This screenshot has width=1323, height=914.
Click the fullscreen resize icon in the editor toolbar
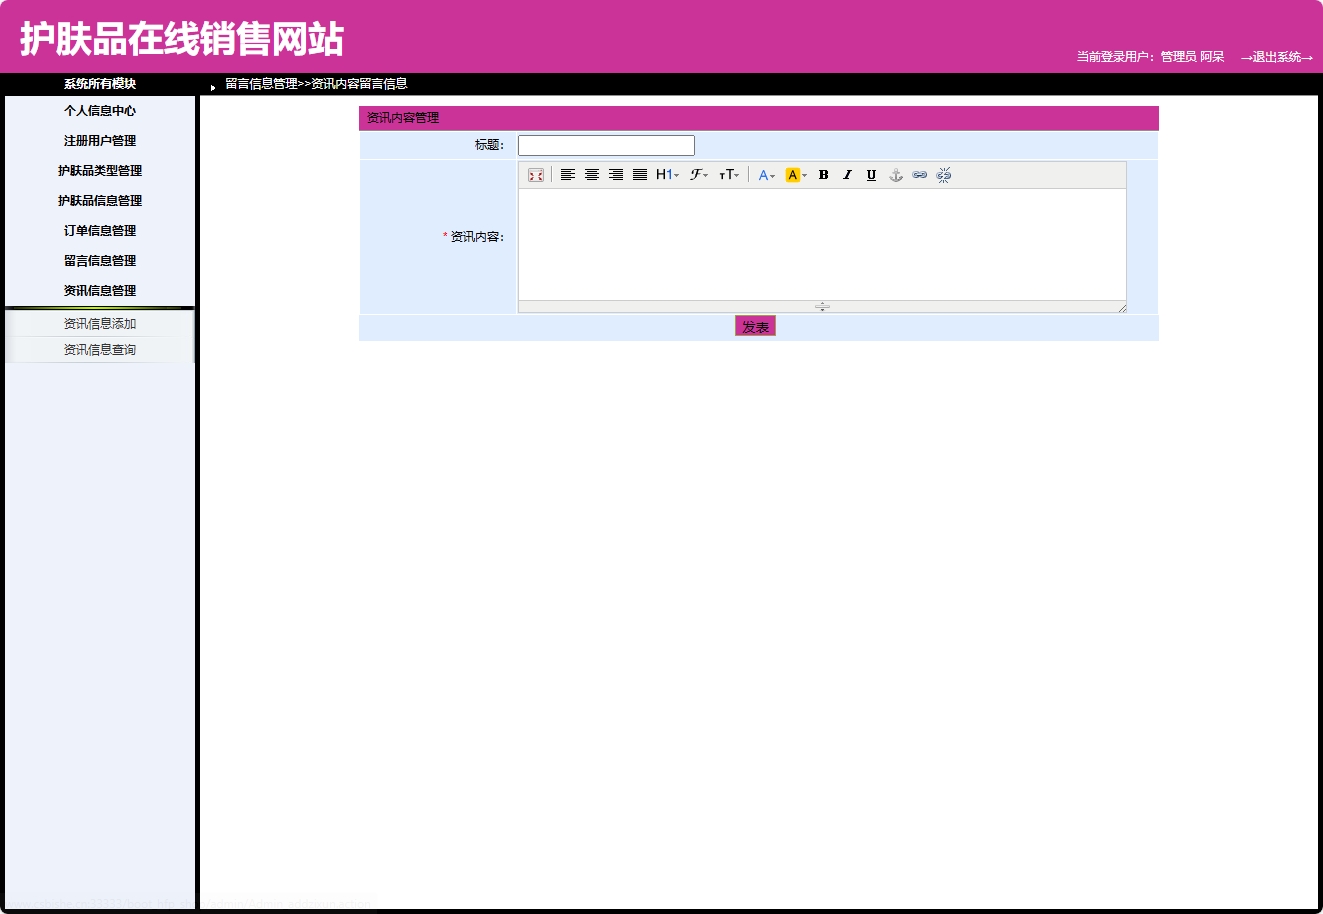[x=535, y=174]
